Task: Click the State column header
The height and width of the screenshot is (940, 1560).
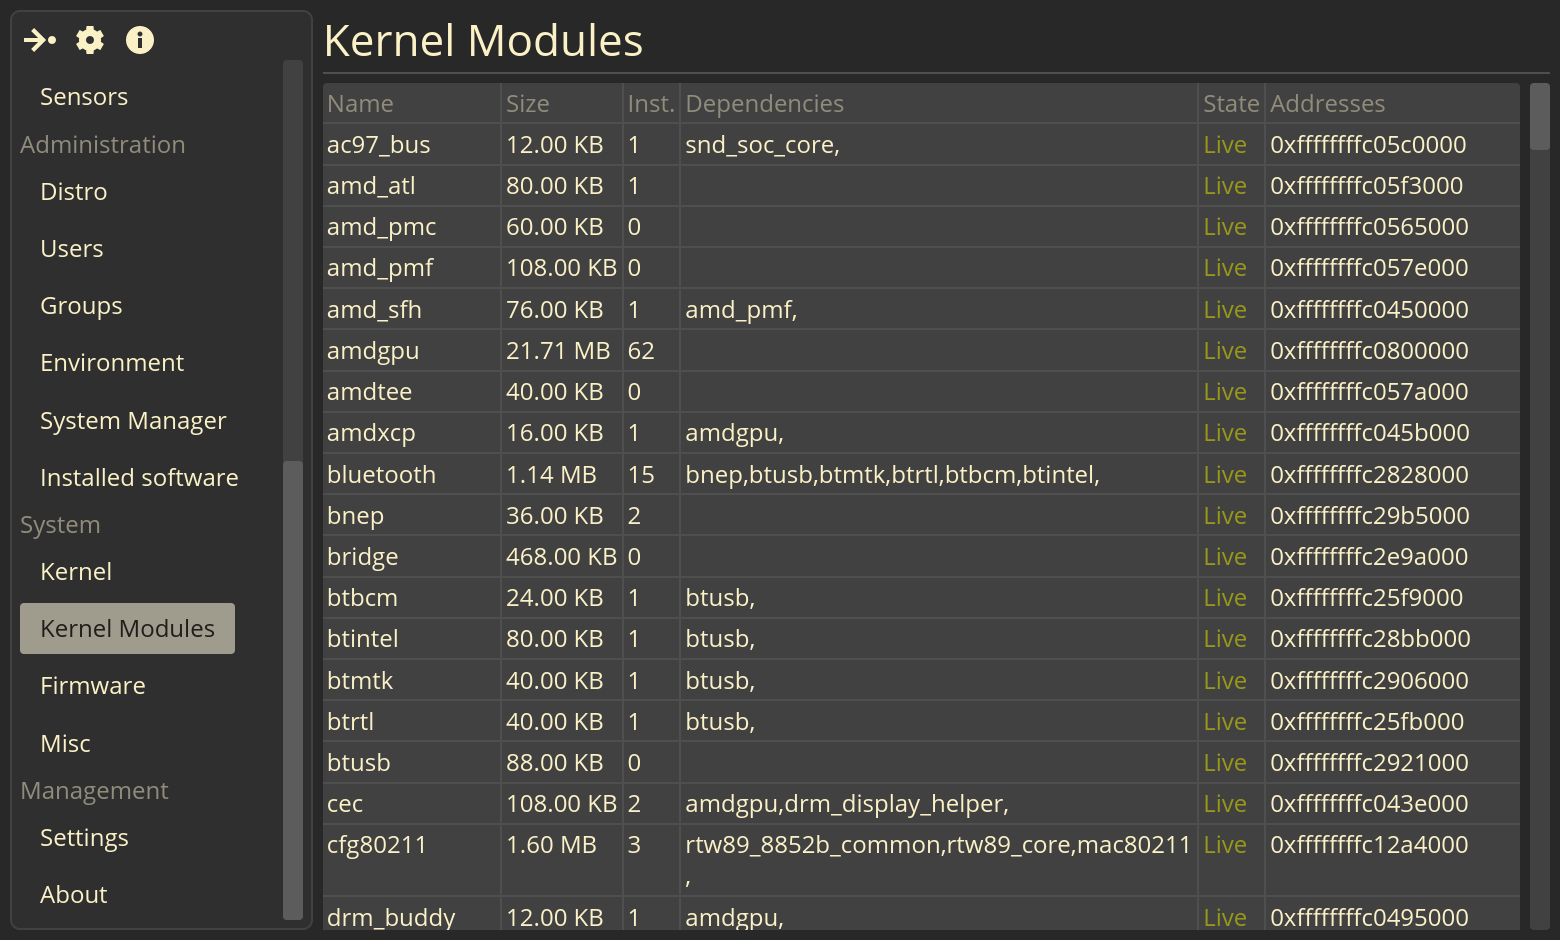Action: tap(1231, 104)
